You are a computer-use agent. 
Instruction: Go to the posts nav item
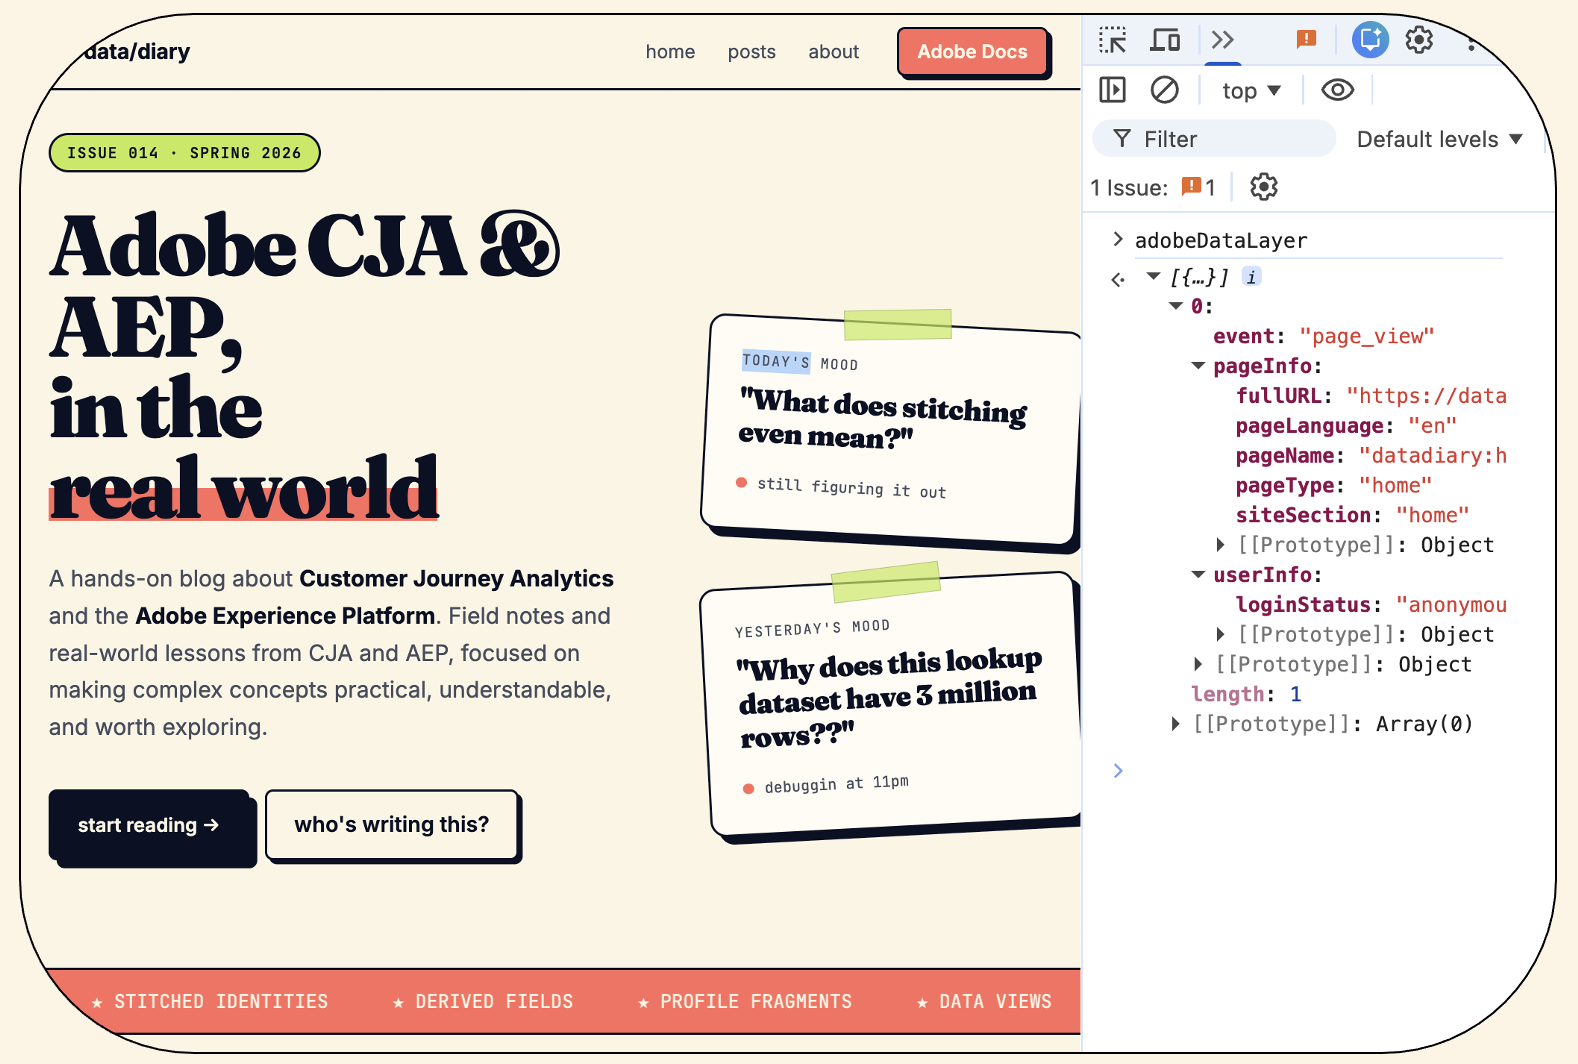click(x=751, y=52)
